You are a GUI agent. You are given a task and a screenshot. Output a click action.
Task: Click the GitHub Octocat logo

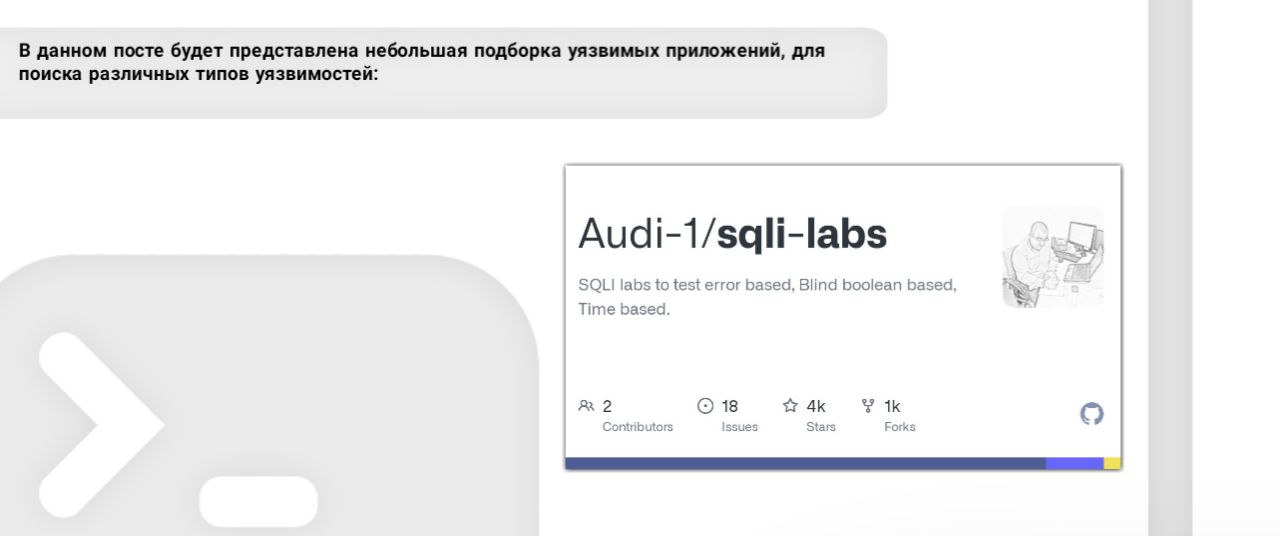(x=1092, y=414)
